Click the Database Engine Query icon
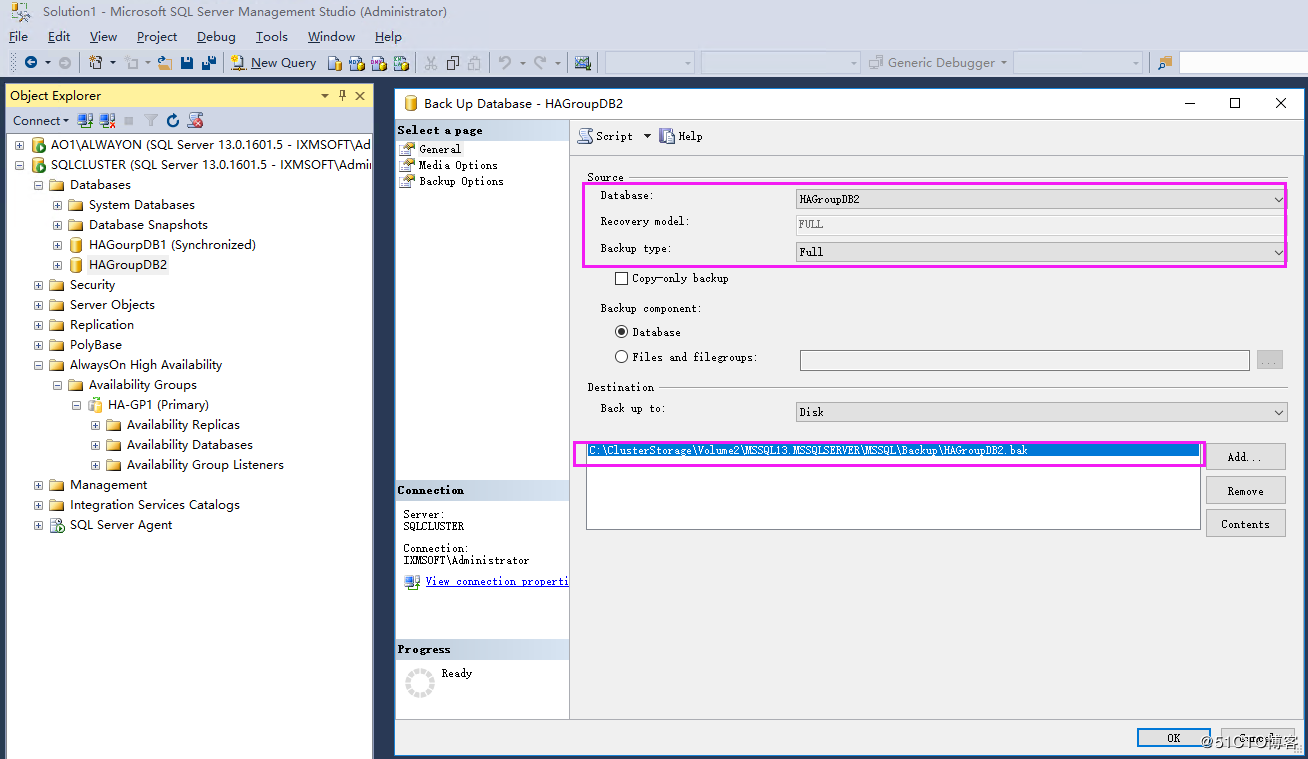This screenshot has height=759, width=1308. pyautogui.click(x=335, y=62)
